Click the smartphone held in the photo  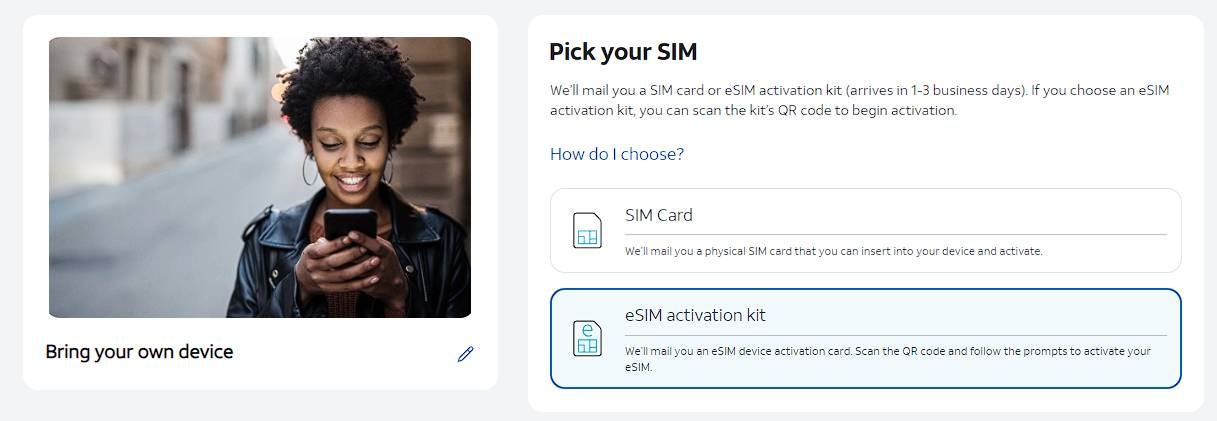pos(350,225)
